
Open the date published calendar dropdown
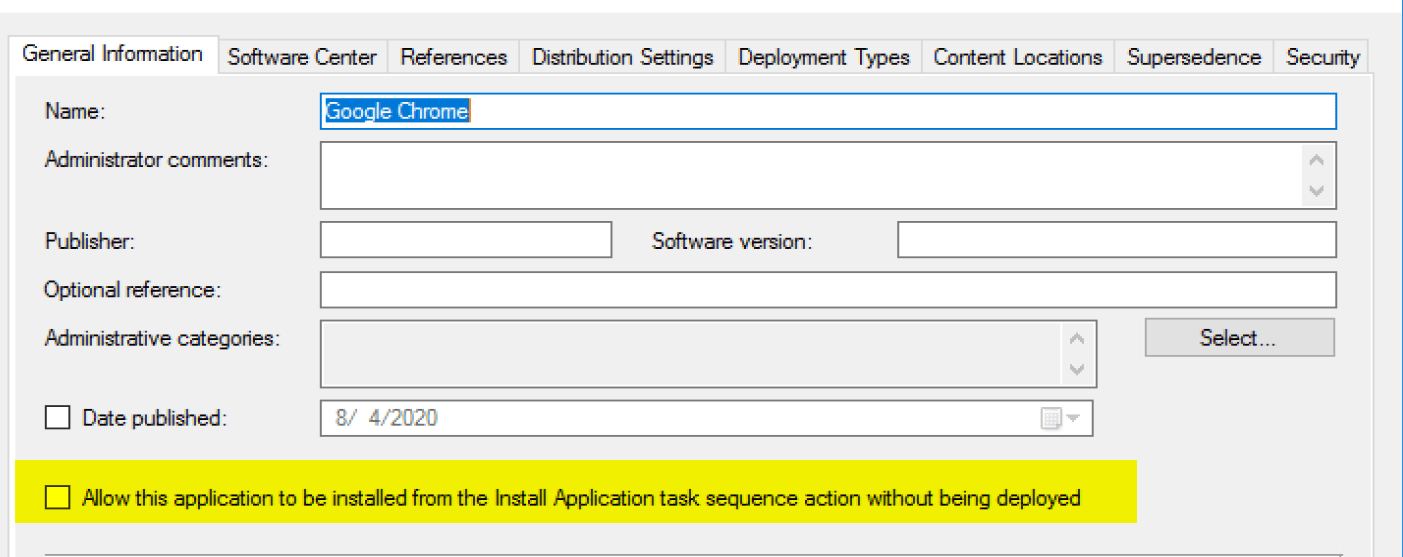pyautogui.click(x=1074, y=419)
